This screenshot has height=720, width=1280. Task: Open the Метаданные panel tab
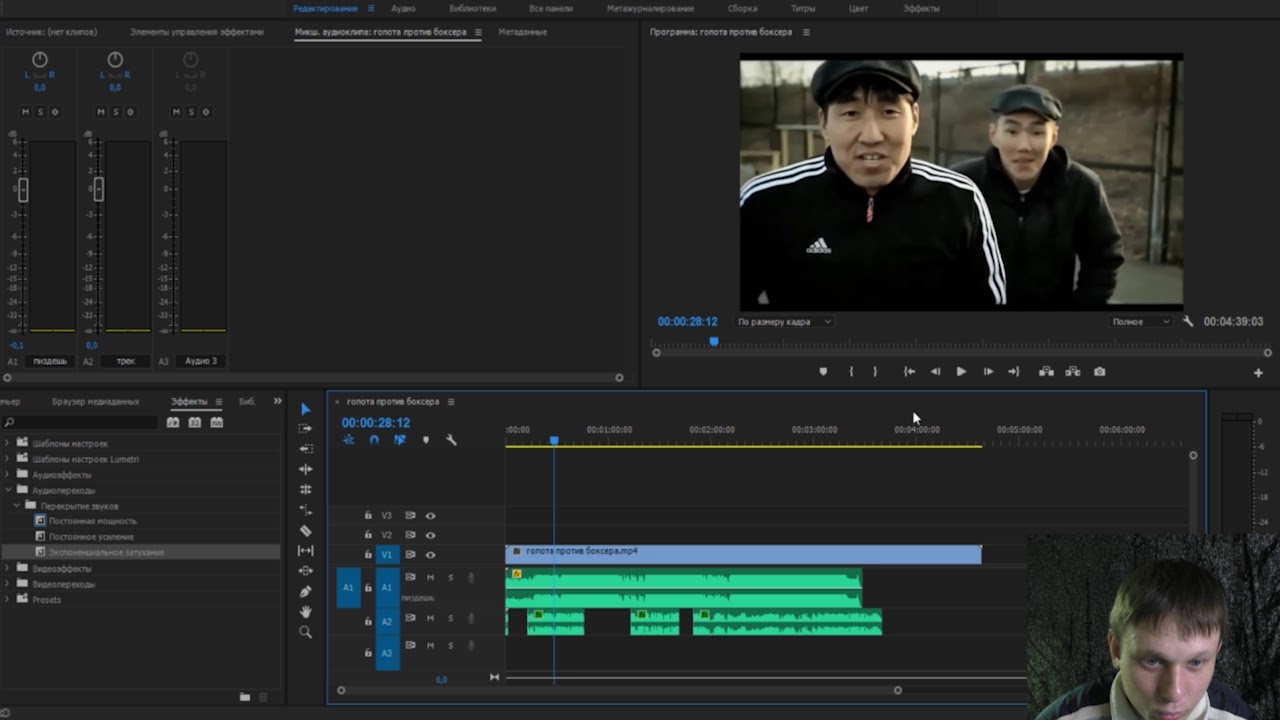point(522,32)
